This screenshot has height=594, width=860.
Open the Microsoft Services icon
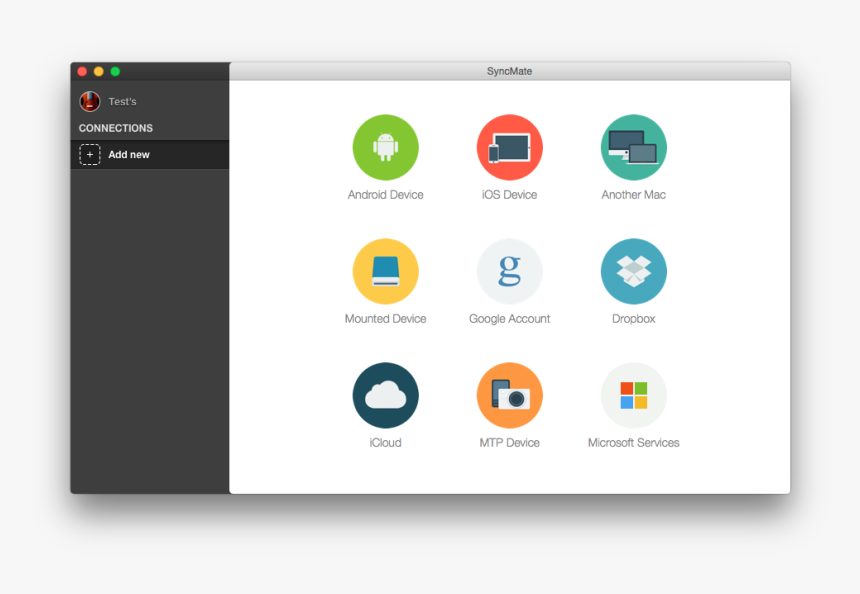633,395
